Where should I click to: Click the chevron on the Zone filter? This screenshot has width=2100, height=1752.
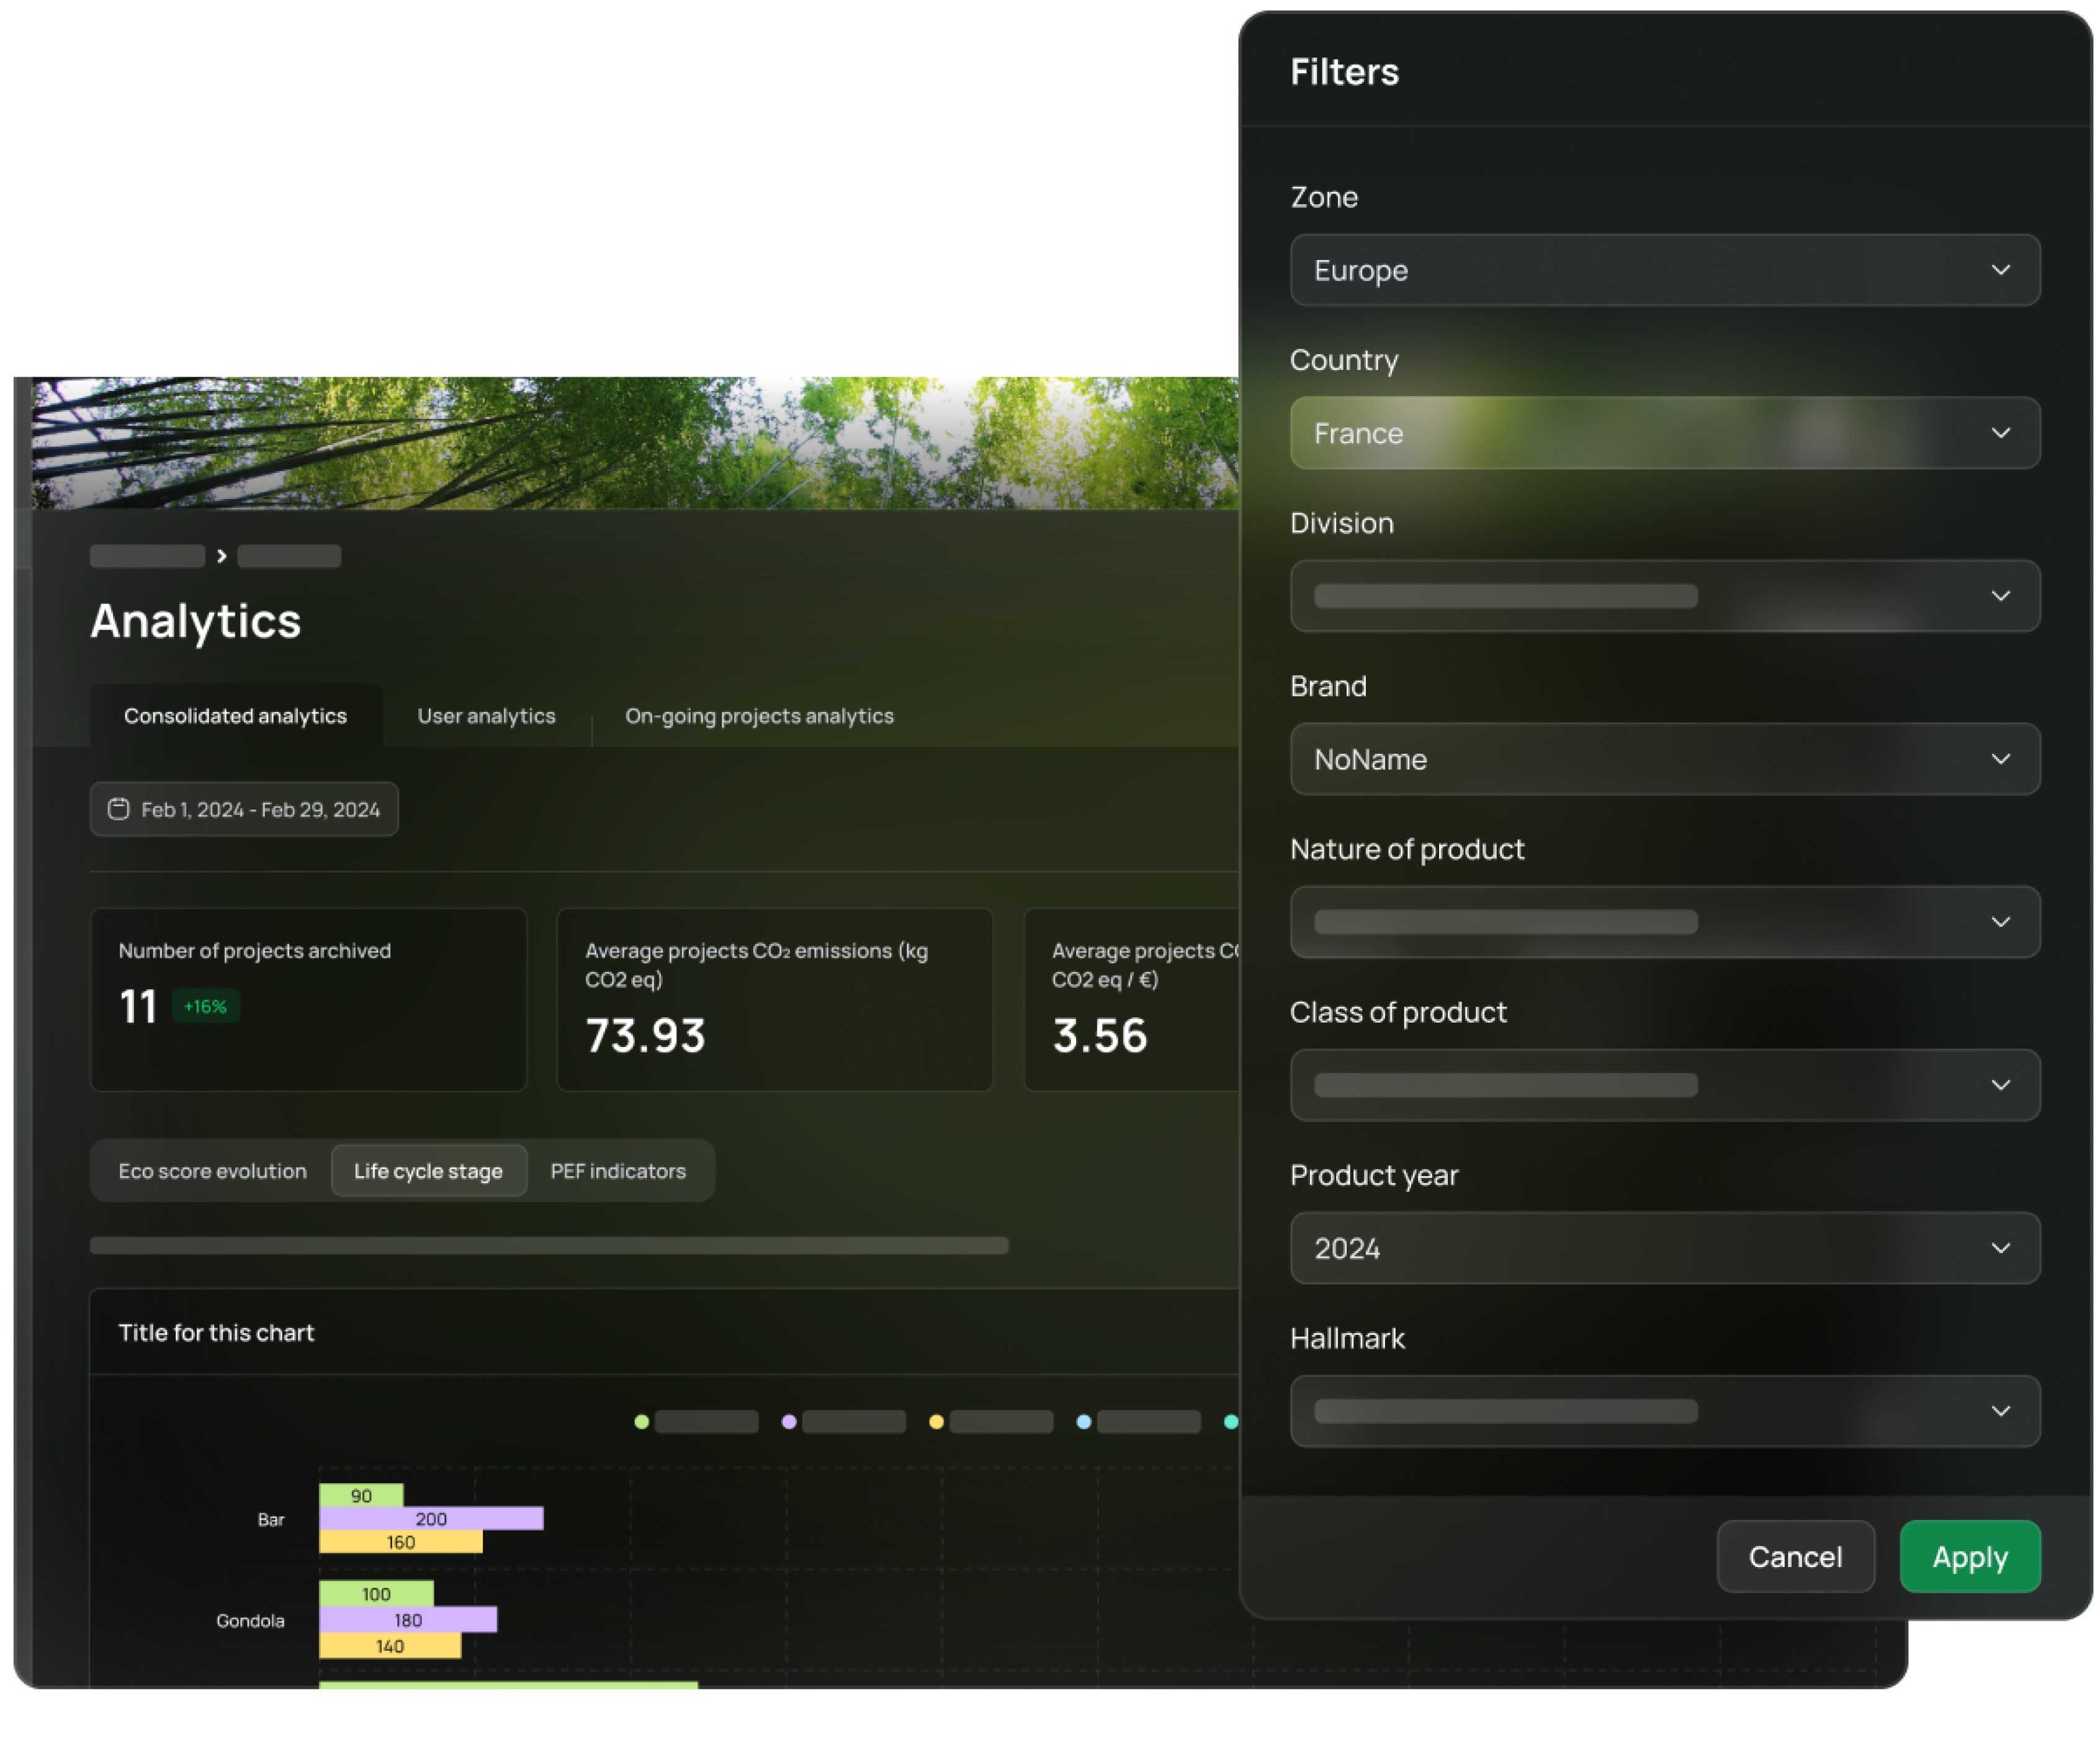[x=2001, y=270]
